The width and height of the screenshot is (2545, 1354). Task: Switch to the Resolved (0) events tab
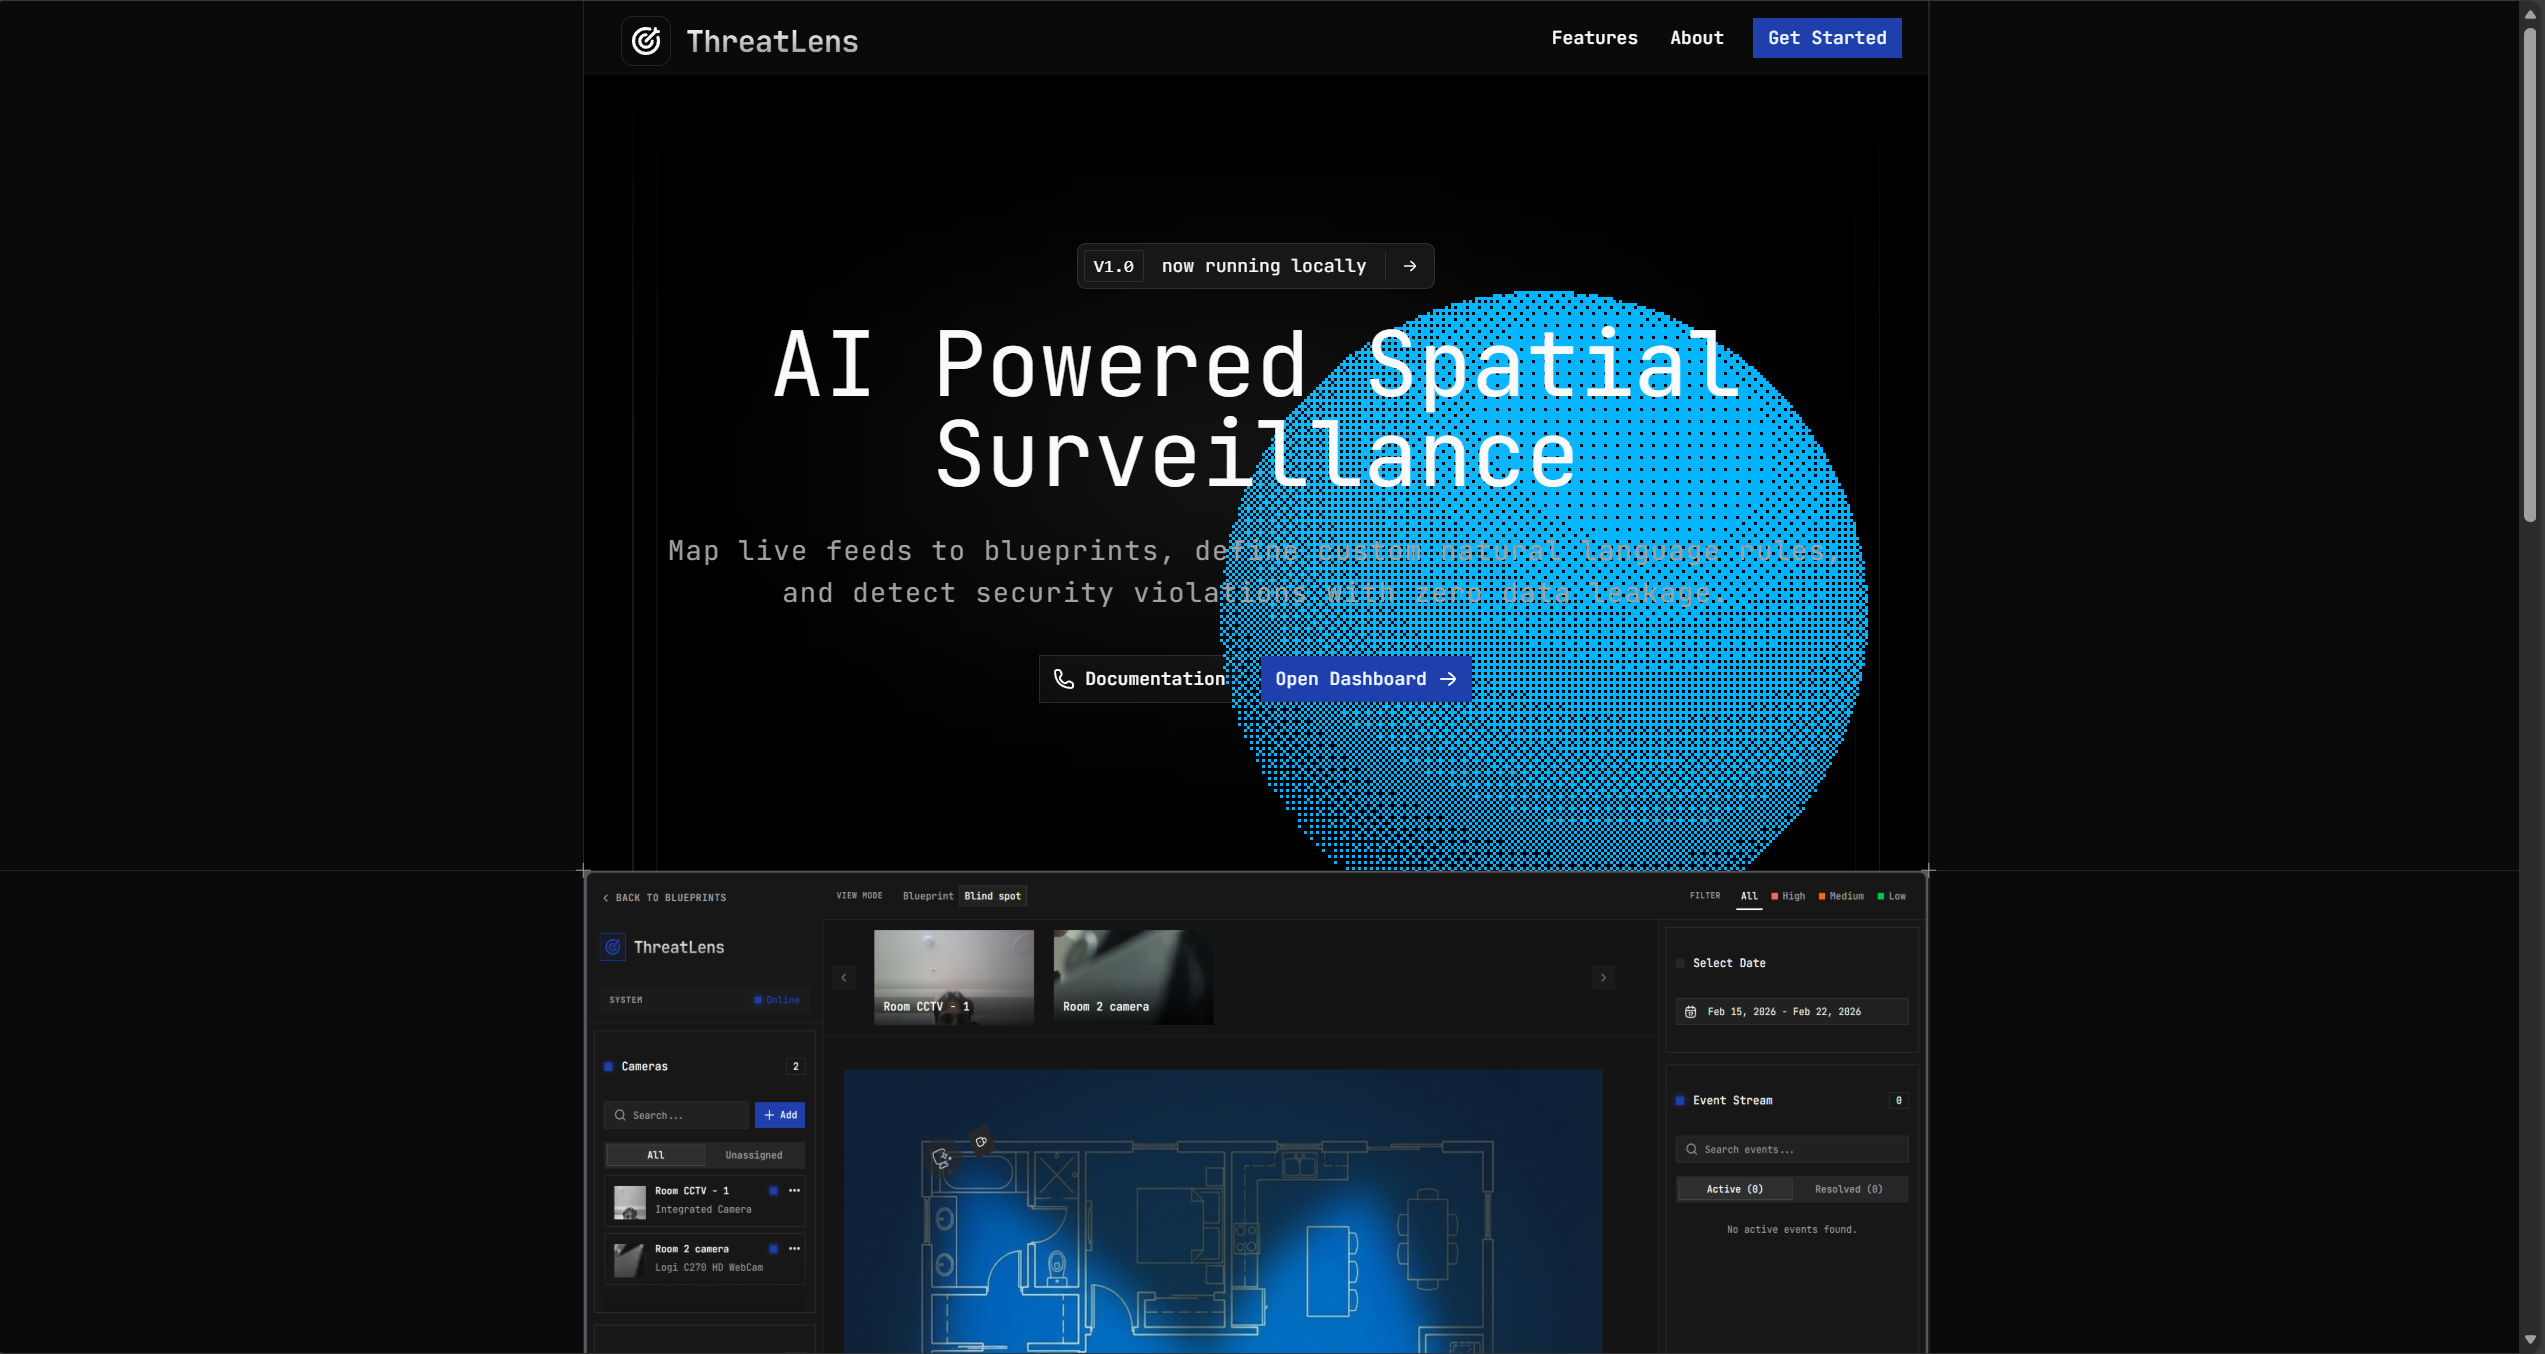[1848, 1189]
